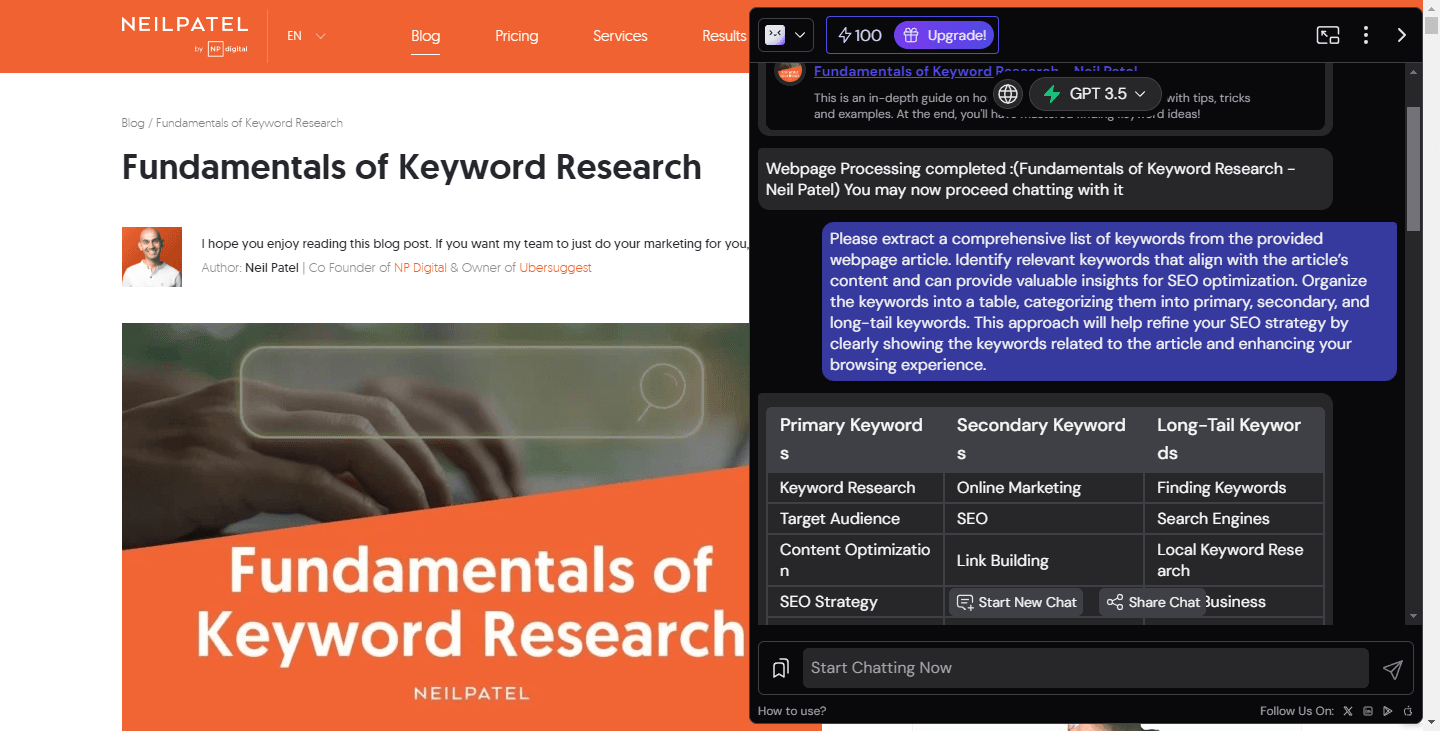
Task: Click the 'Target Audience' table cell
Action: coord(855,519)
